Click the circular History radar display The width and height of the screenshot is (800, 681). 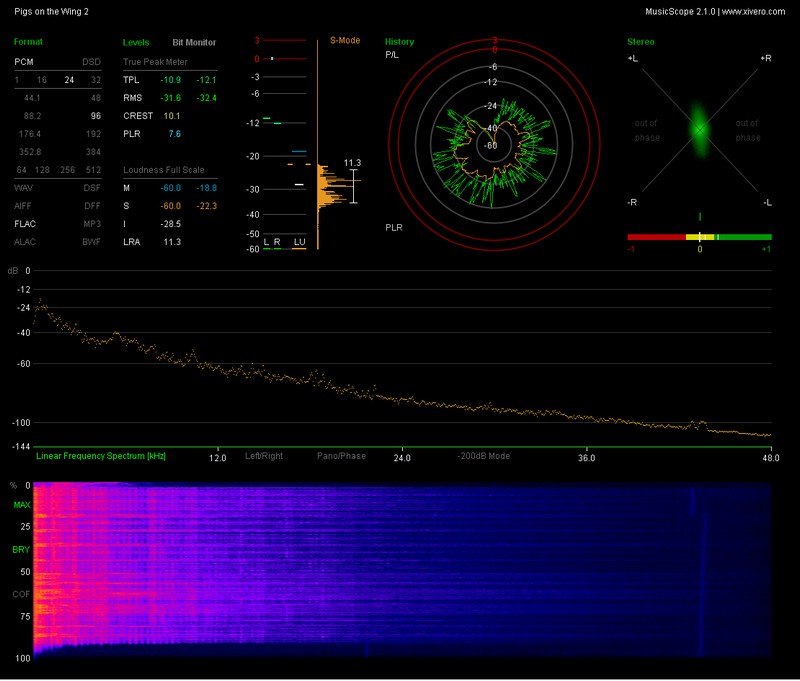click(492, 143)
